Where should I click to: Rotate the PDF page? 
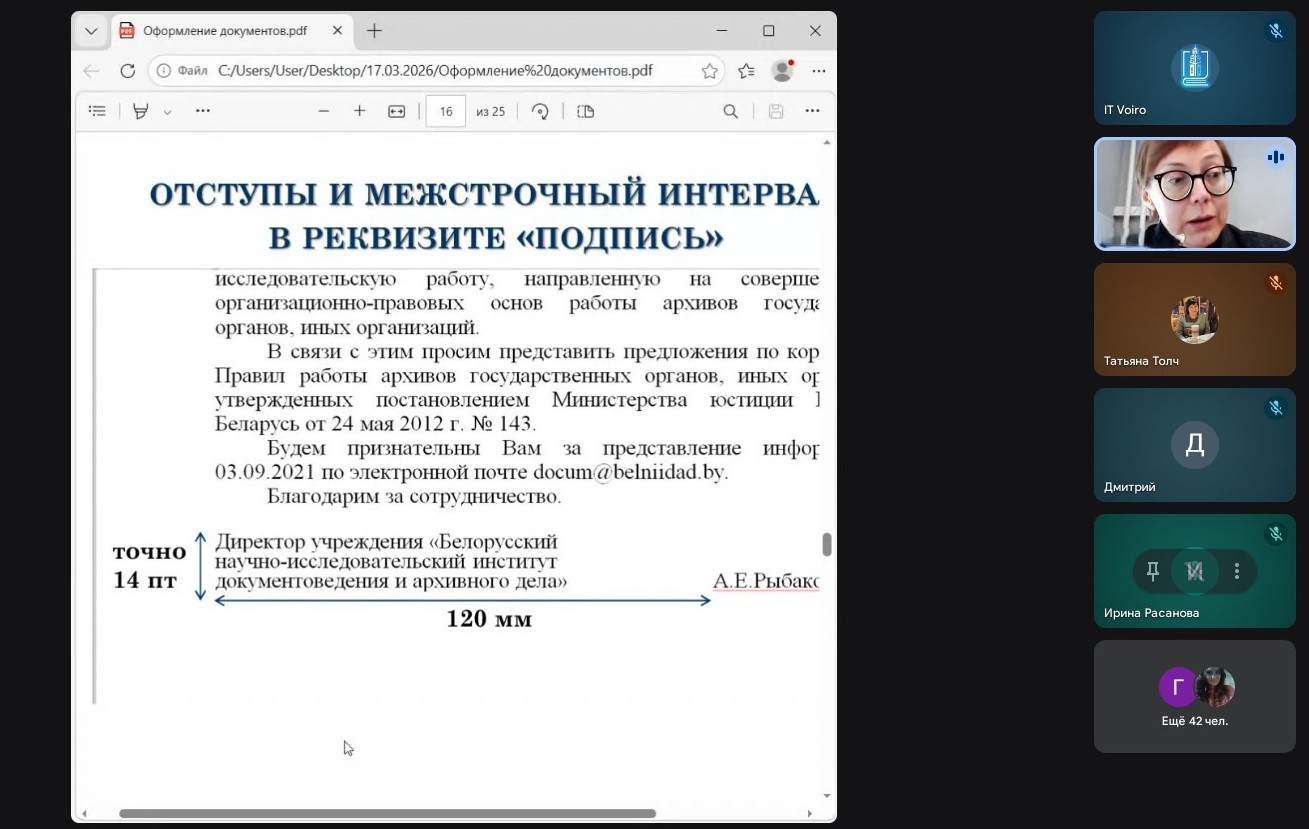coord(540,111)
